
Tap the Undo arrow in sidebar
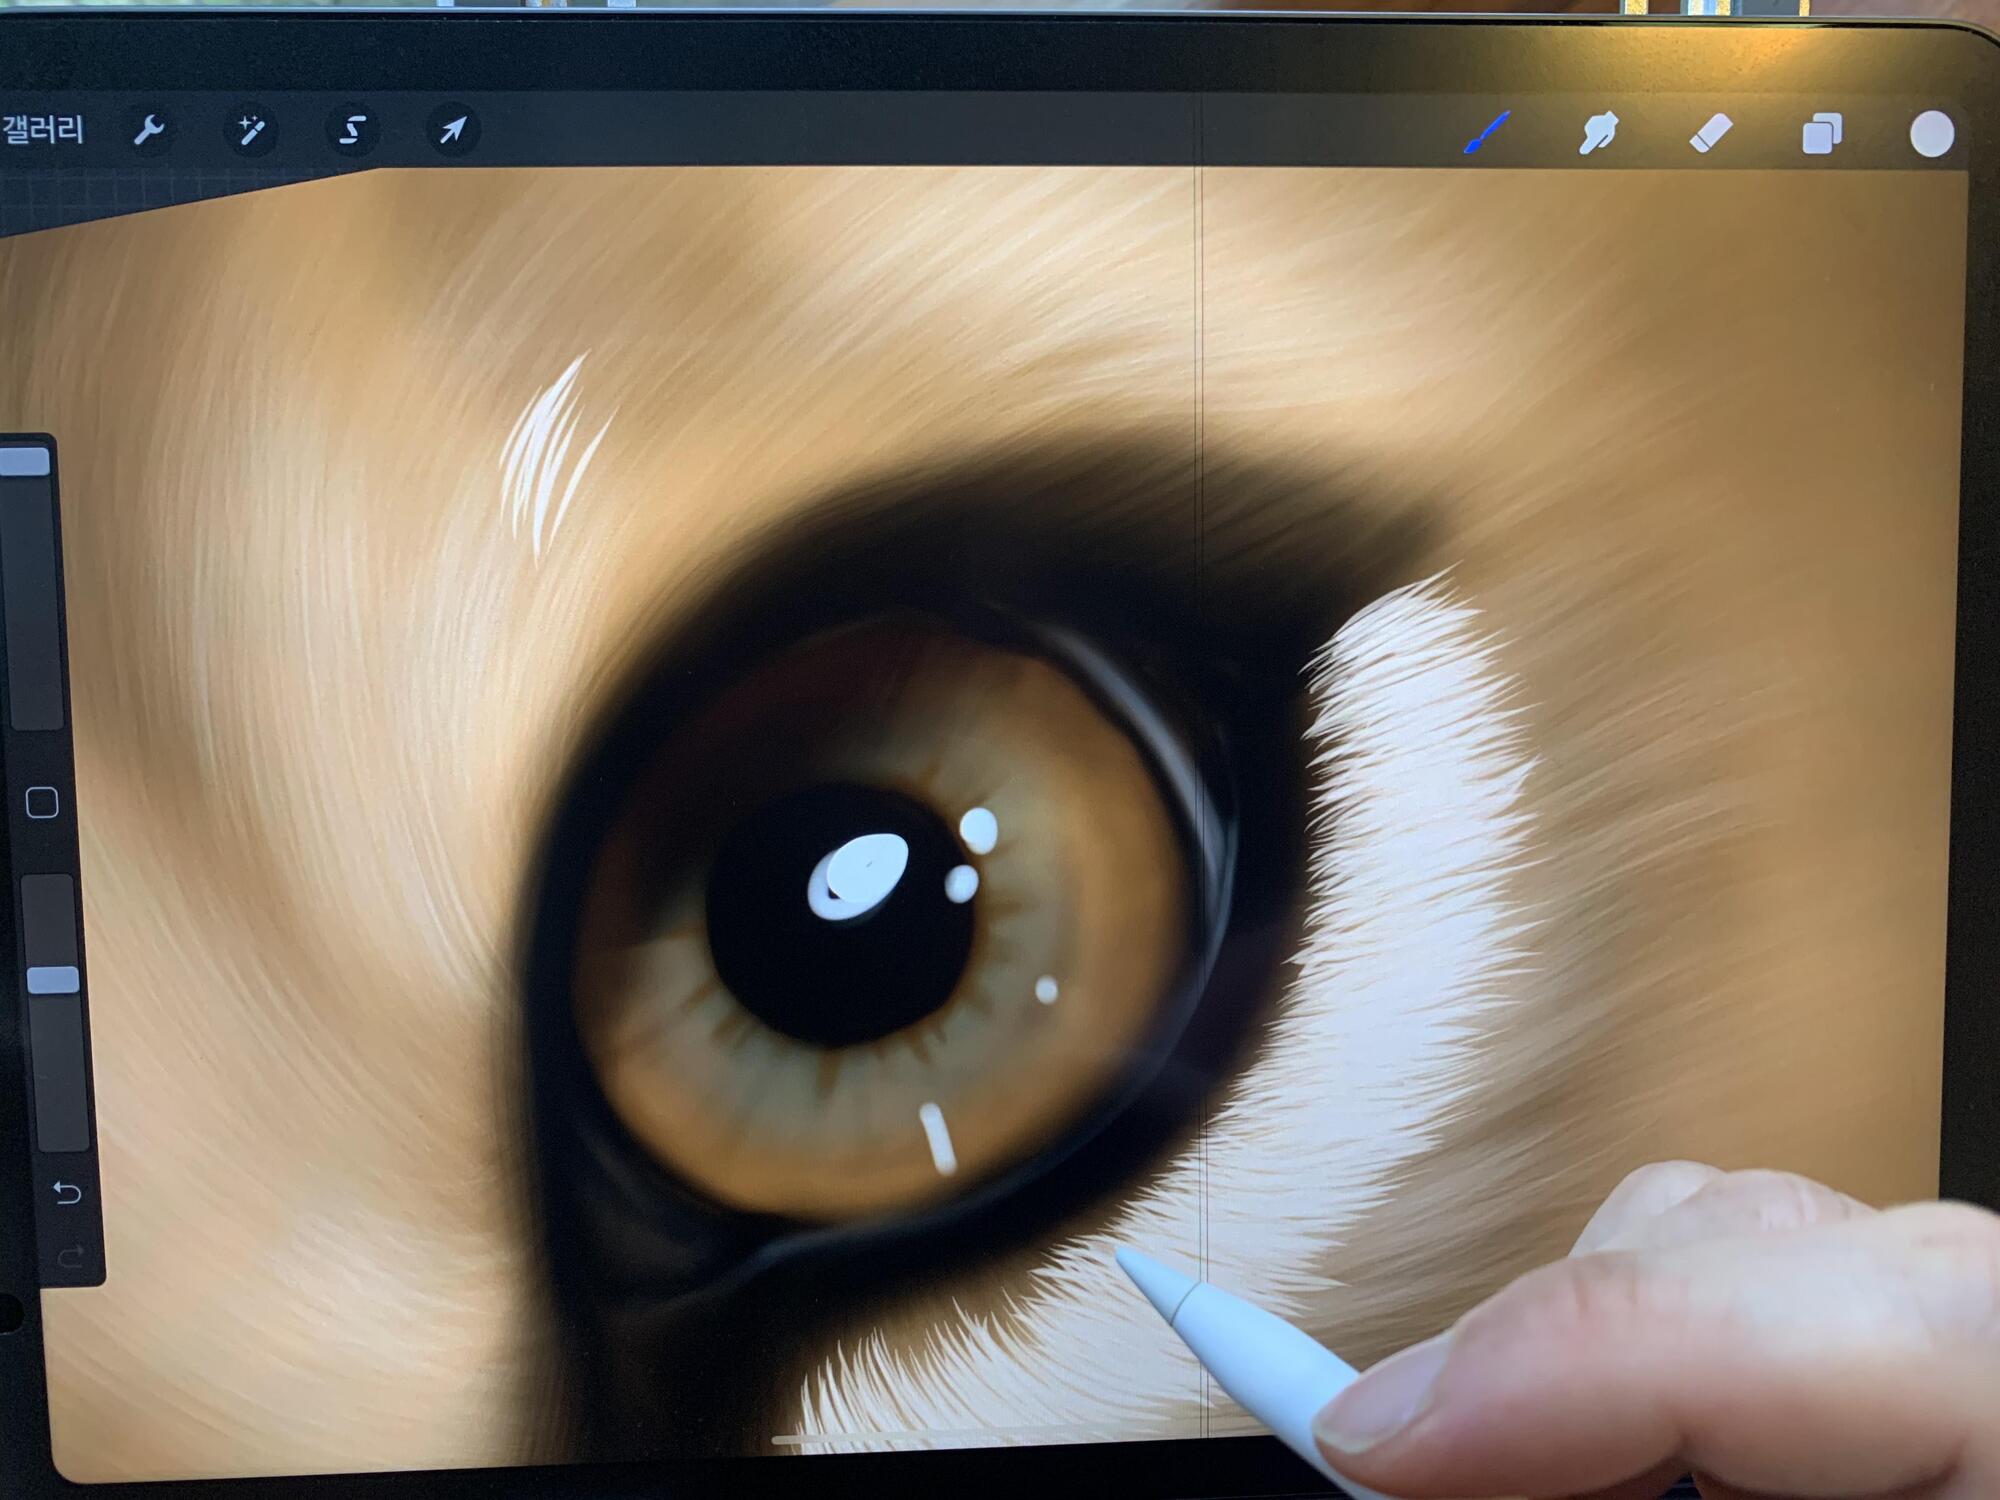click(x=66, y=1192)
